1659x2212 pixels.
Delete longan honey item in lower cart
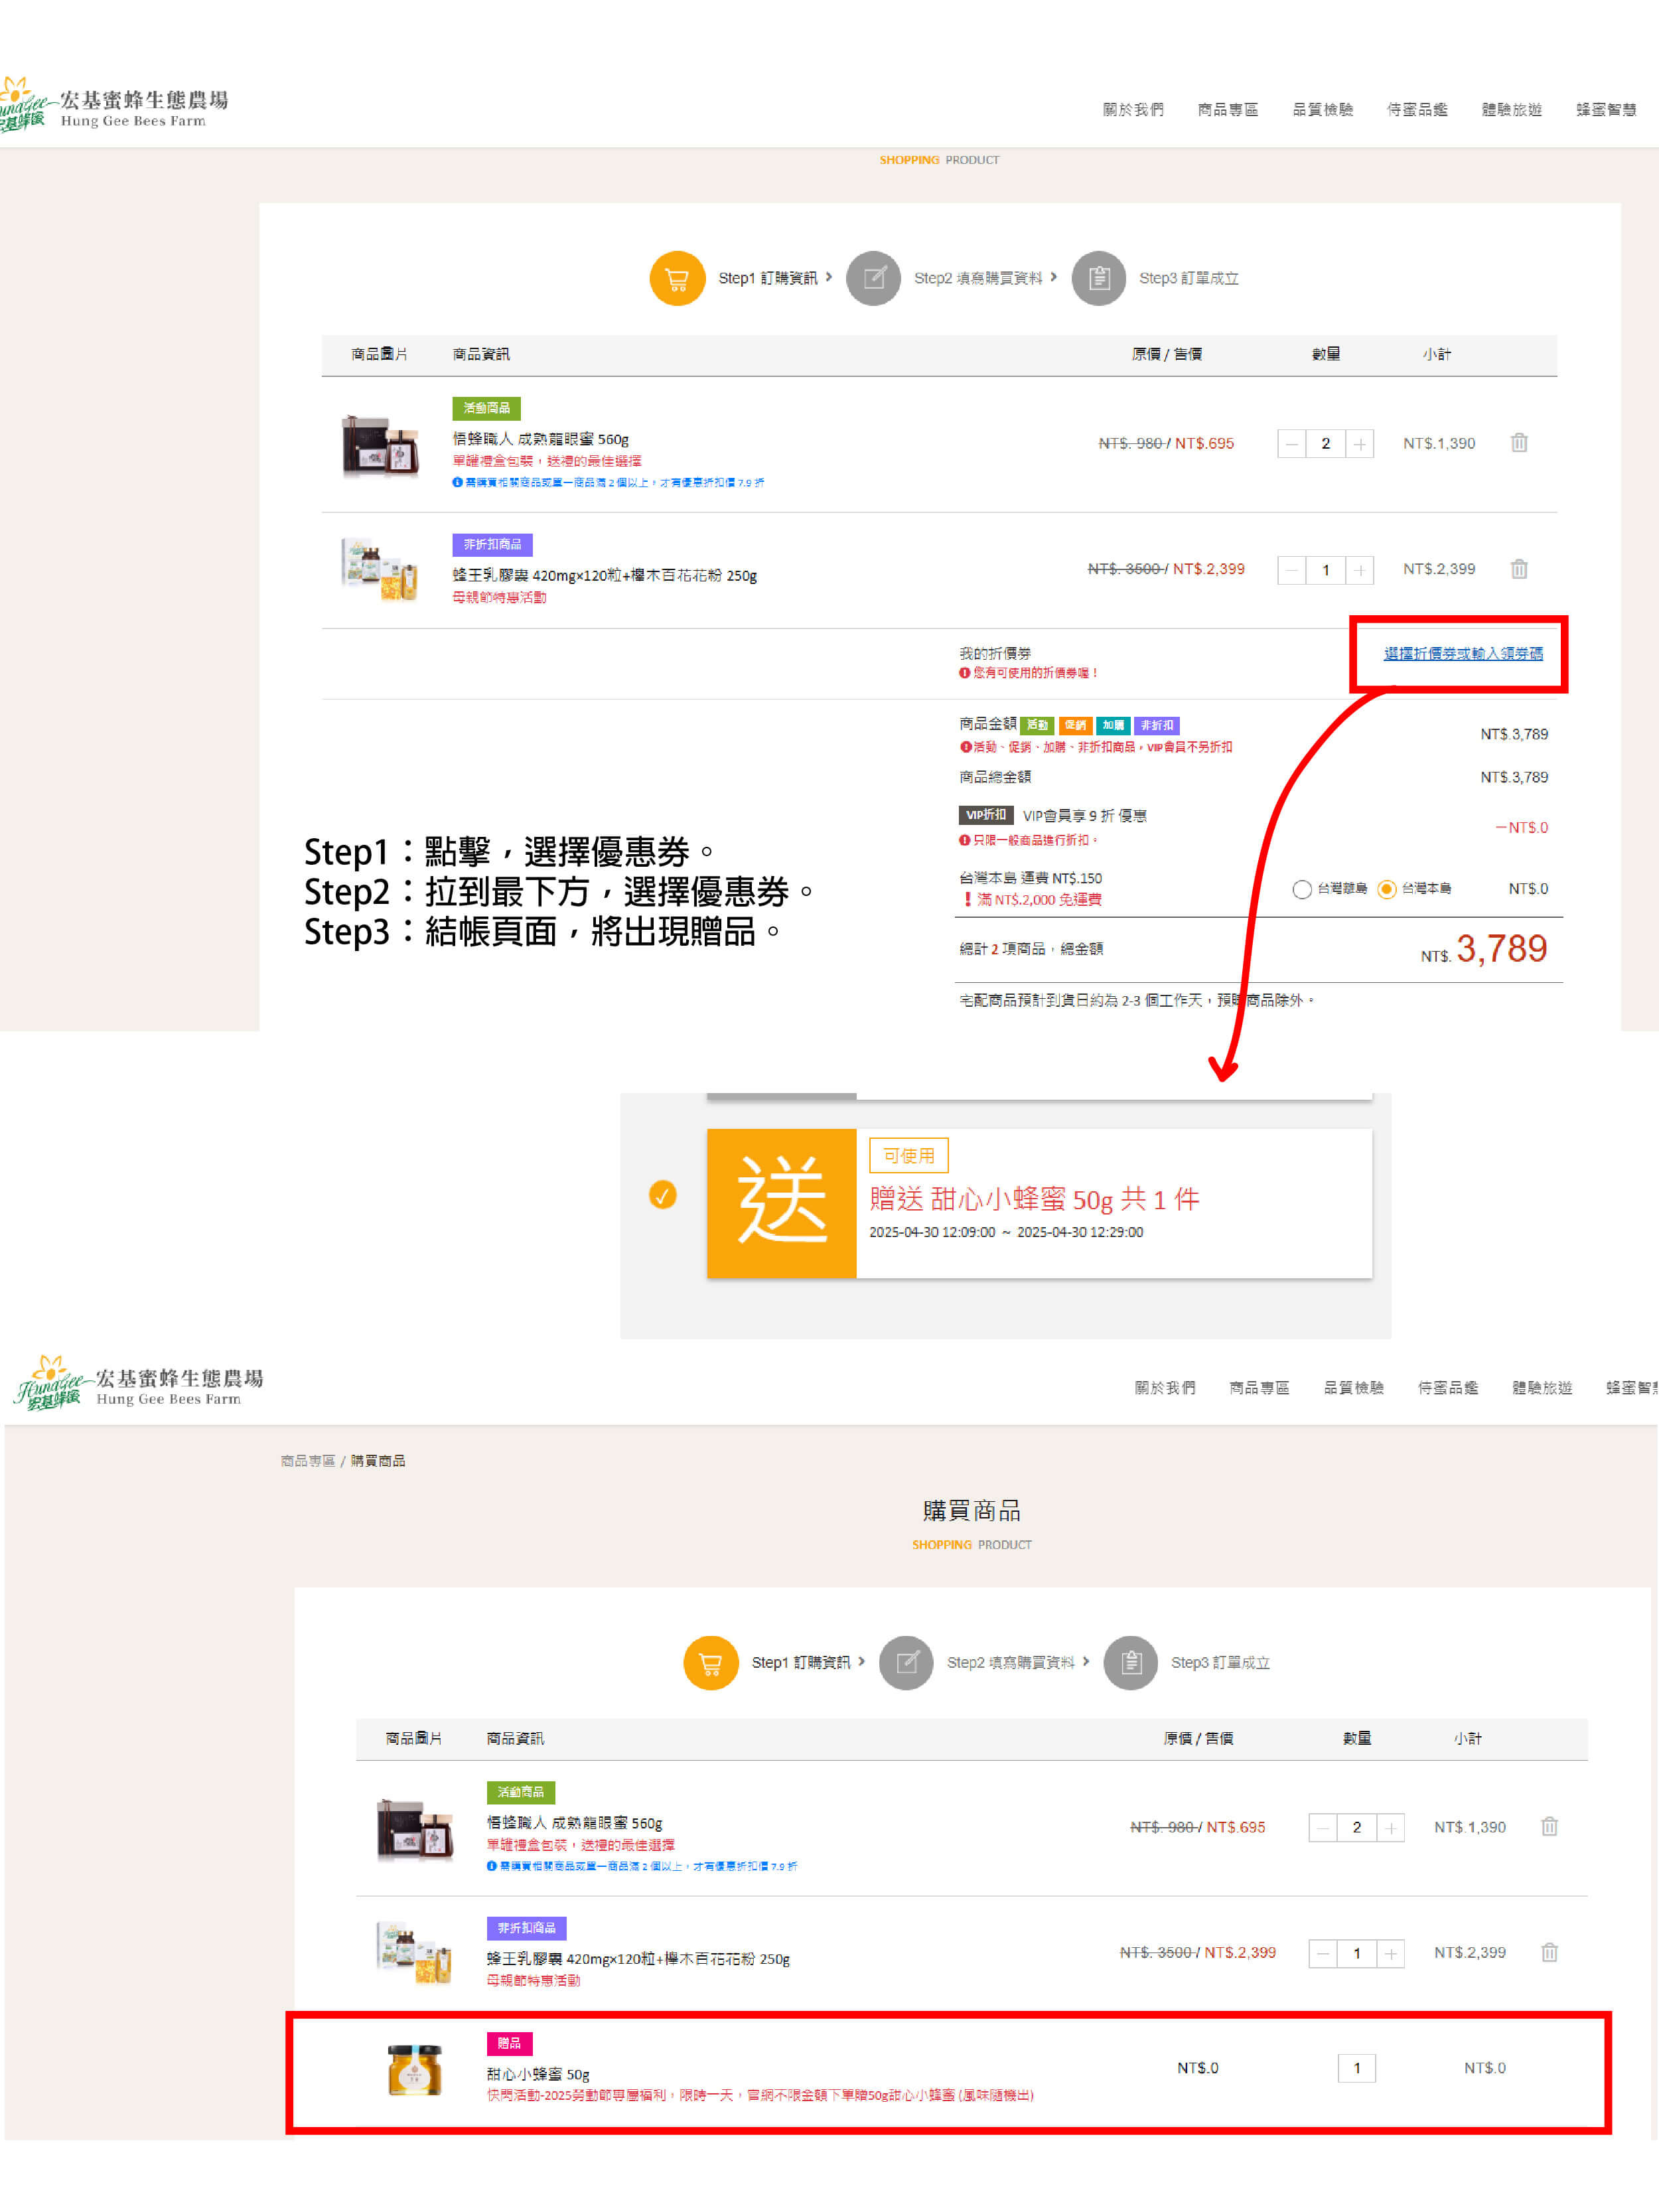1549,1827
